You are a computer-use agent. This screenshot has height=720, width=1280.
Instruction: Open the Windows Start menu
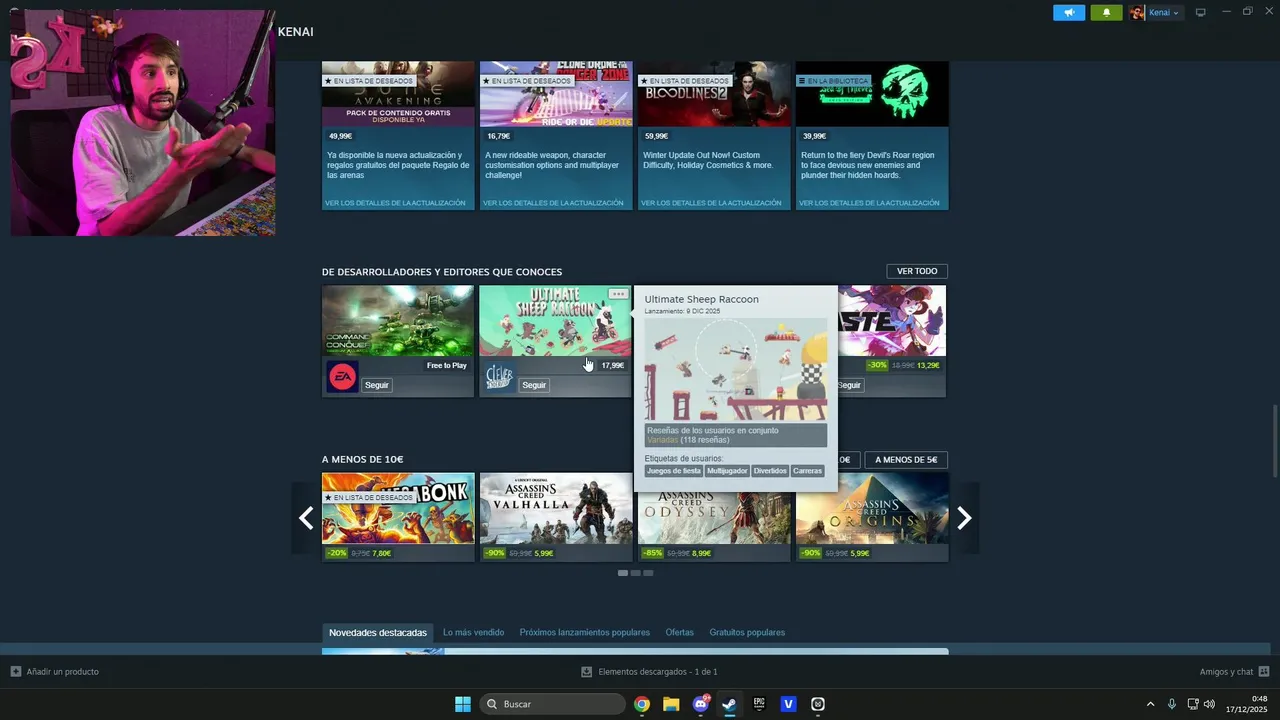pyautogui.click(x=463, y=704)
